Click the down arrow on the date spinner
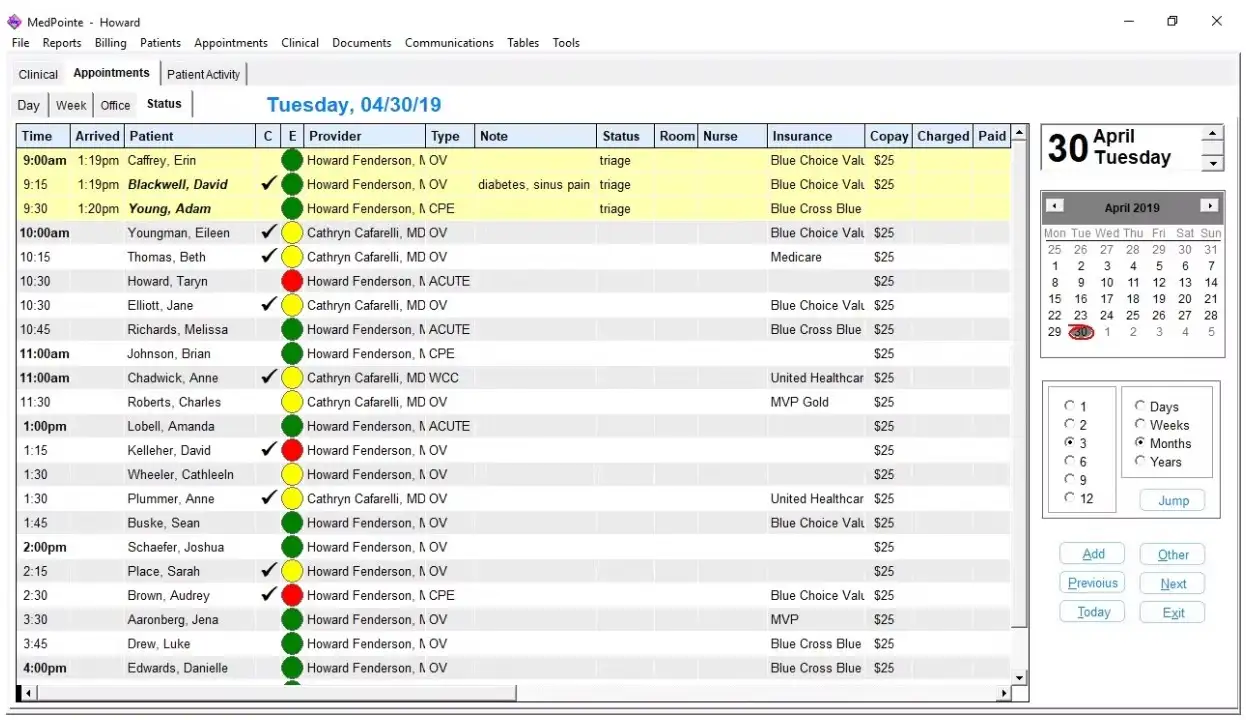Screen dimensions: 1246x720 point(1212,164)
